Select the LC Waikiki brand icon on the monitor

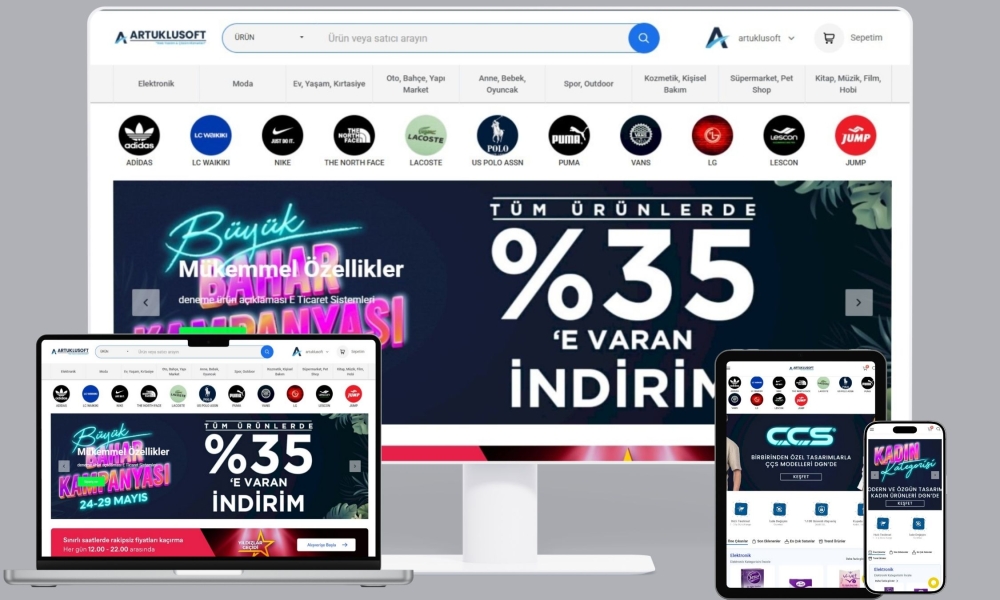[210, 135]
